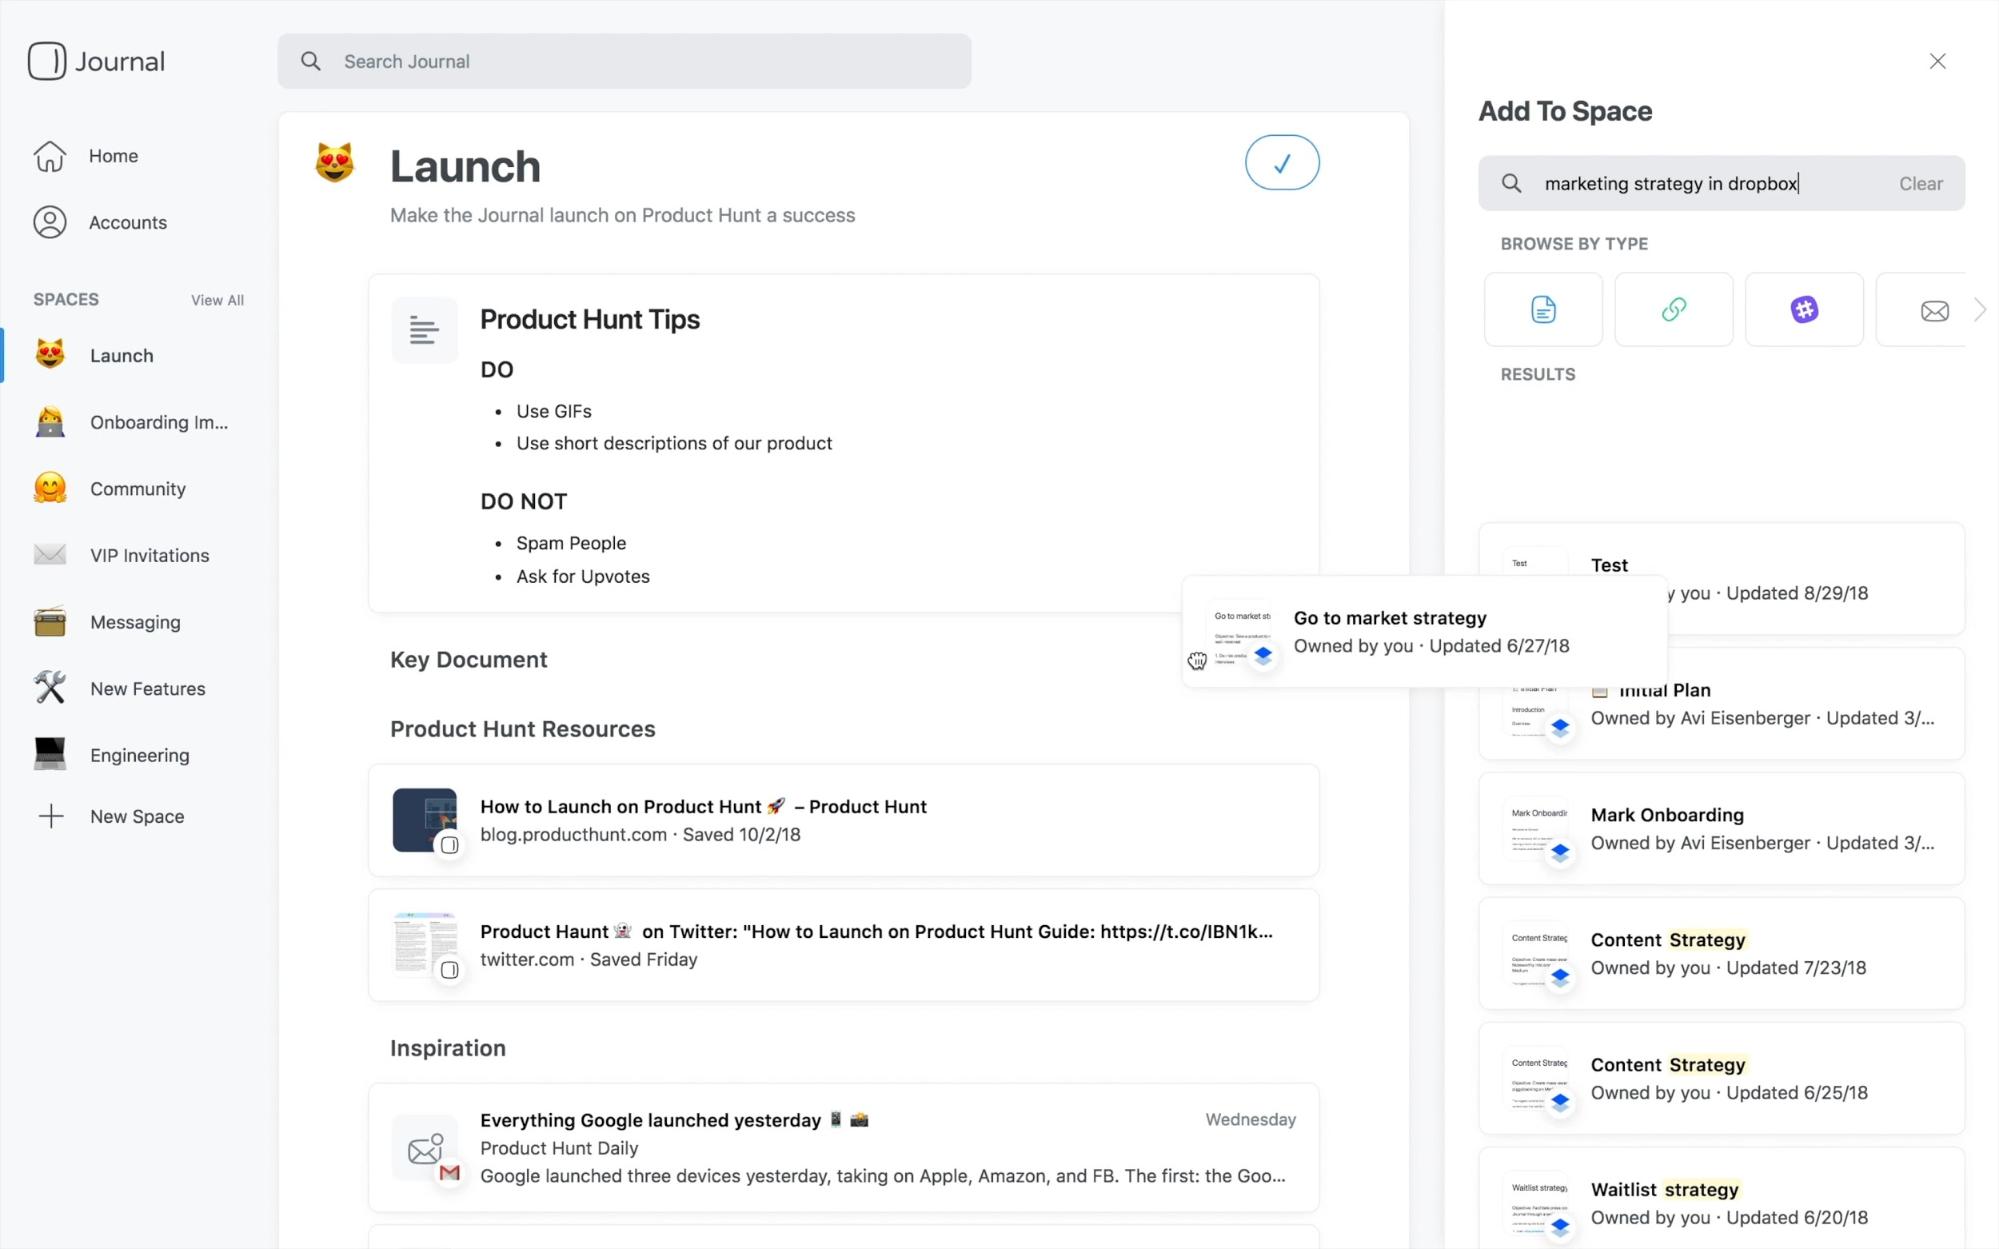Open Everything Google launched yesterday email
Viewport: 1999px width, 1249px height.
[843, 1148]
